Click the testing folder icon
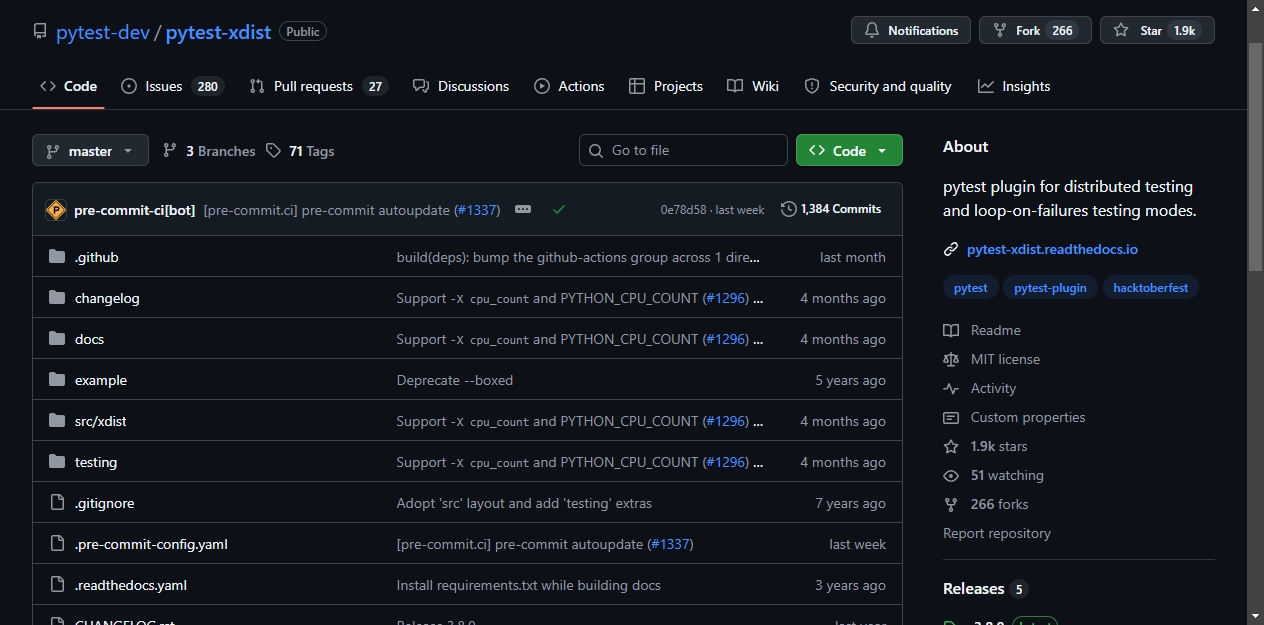This screenshot has height=625, width=1264. [x=56, y=462]
